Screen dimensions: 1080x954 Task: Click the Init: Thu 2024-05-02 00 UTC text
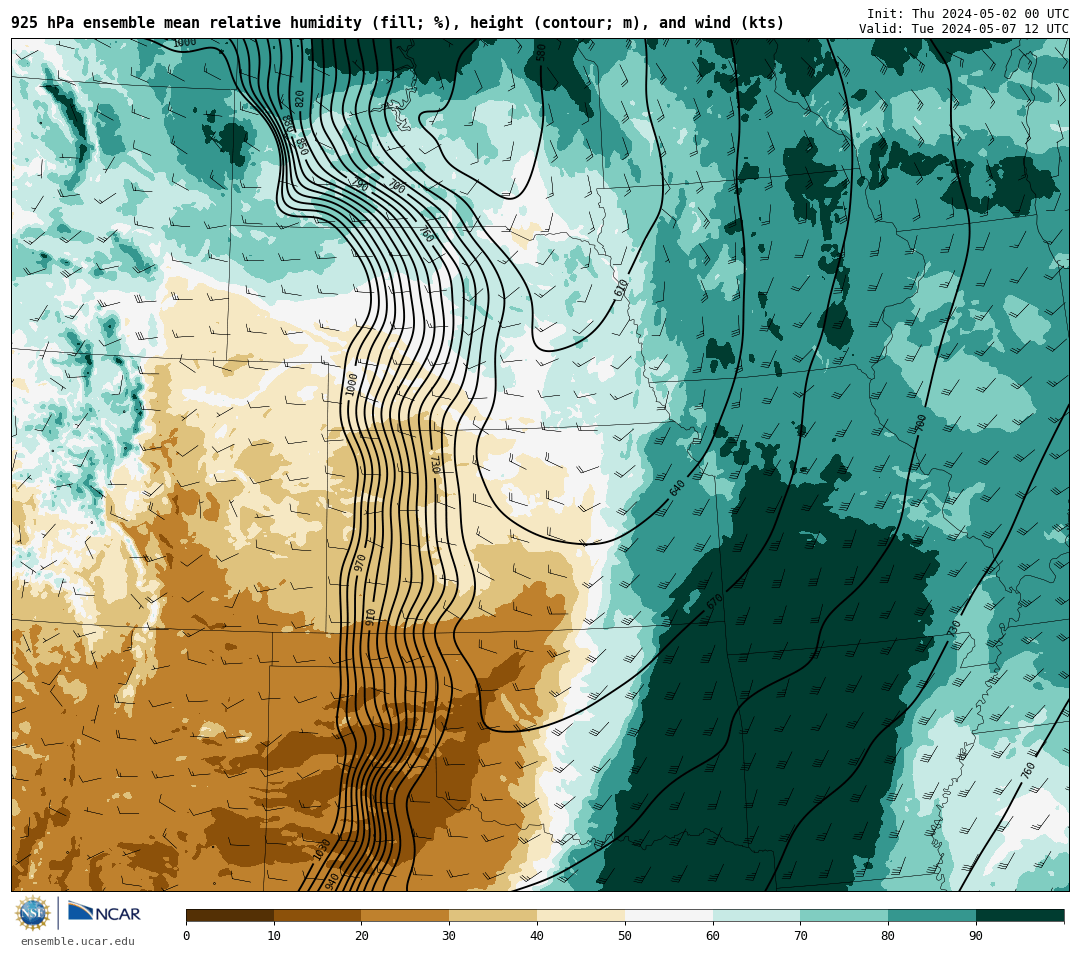coord(968,14)
